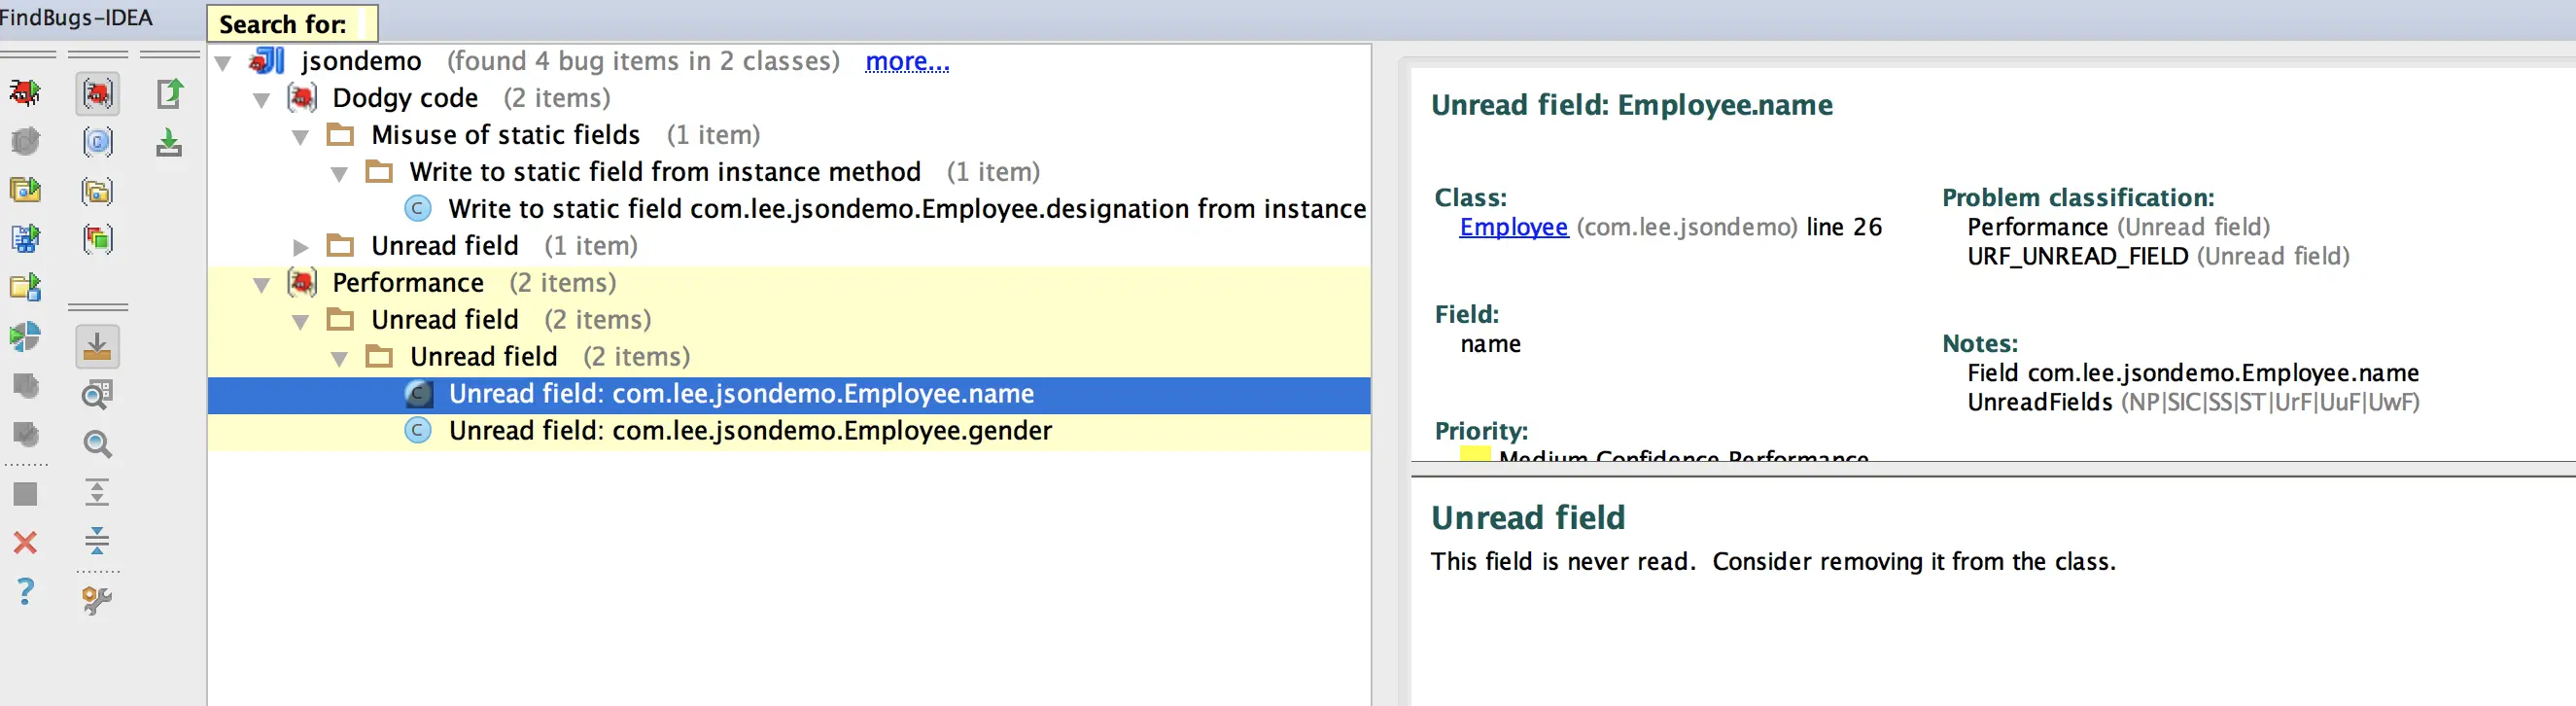The width and height of the screenshot is (2576, 706).
Task: Click UnreadFields detector note text
Action: tap(2193, 403)
